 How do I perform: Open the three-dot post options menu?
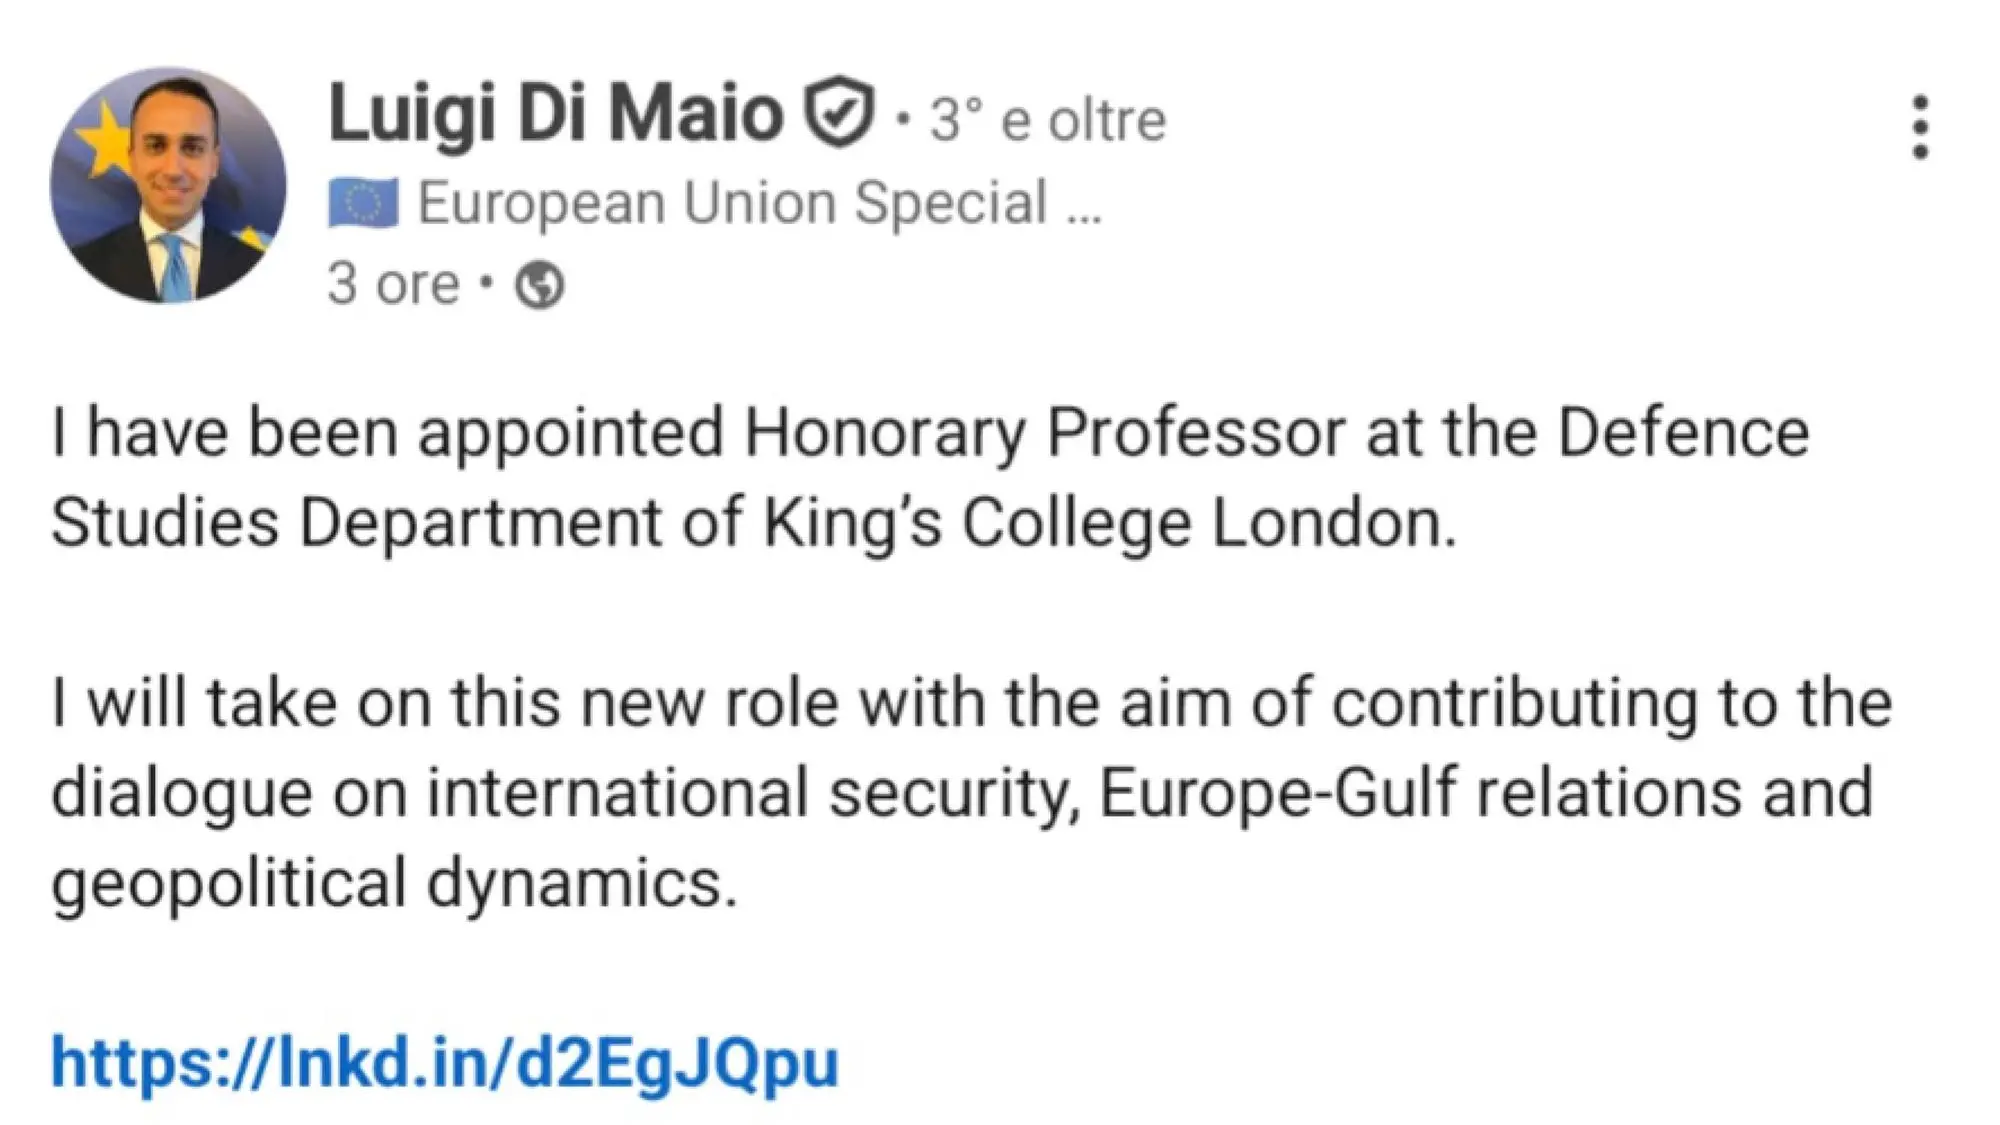coord(1919,127)
